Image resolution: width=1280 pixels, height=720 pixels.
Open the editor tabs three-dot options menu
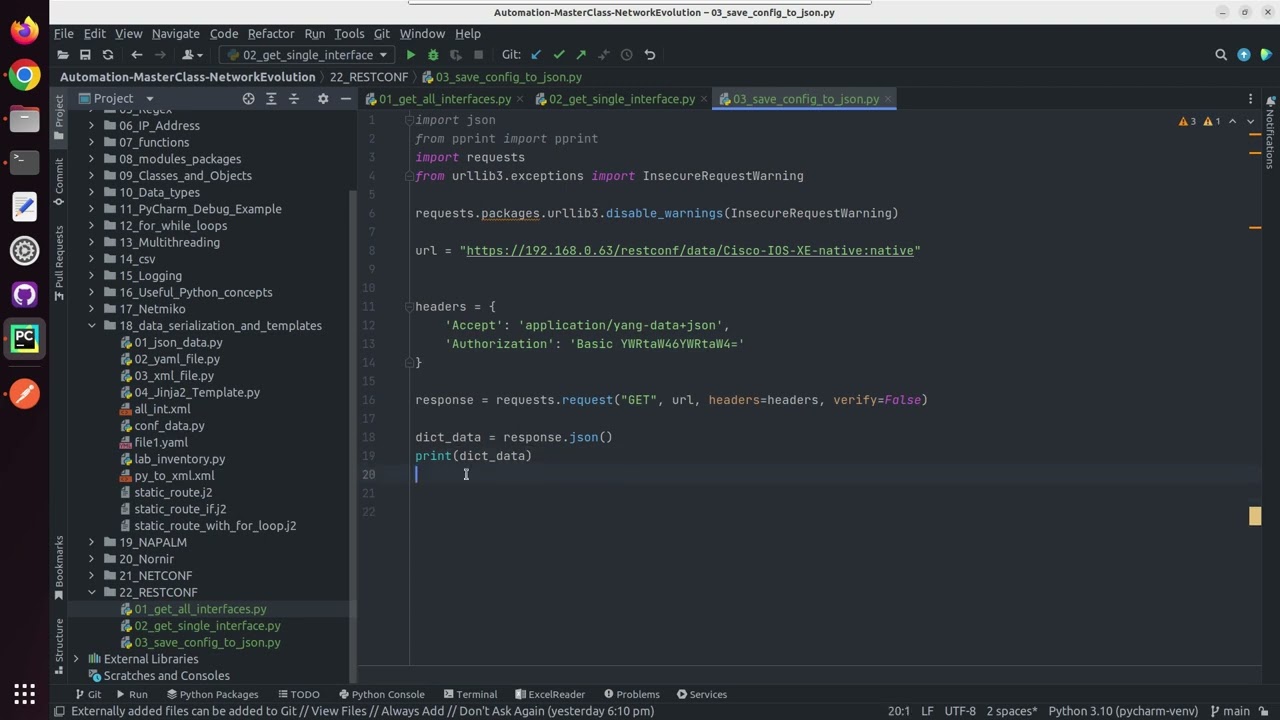pos(1250,99)
